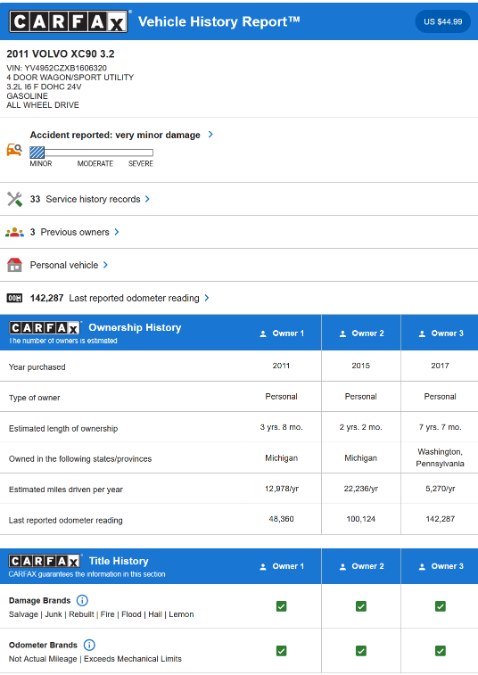478x675 pixels.
Task: Select Owner 1 column in Title History
Action: (282, 567)
